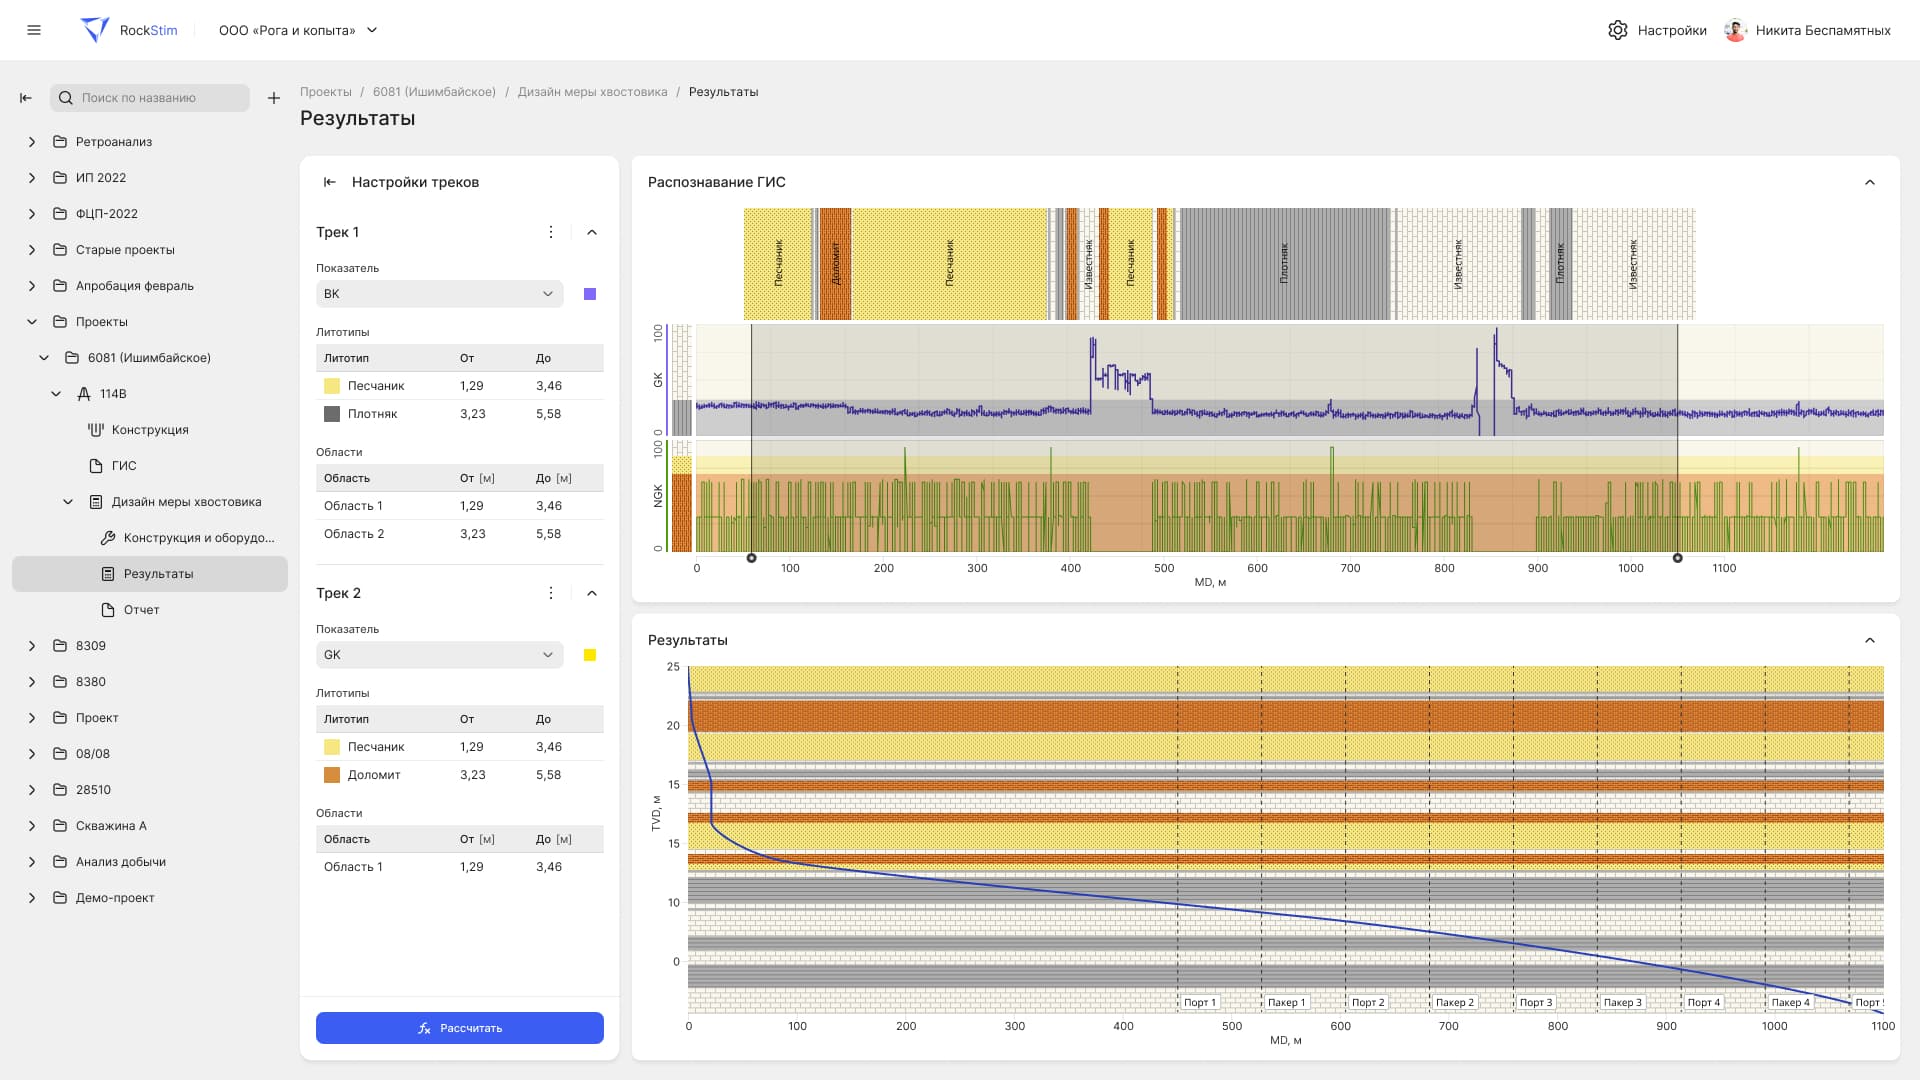The height and width of the screenshot is (1080, 1920).
Task: Open Трек 2 three-dot menu
Action: (550, 593)
